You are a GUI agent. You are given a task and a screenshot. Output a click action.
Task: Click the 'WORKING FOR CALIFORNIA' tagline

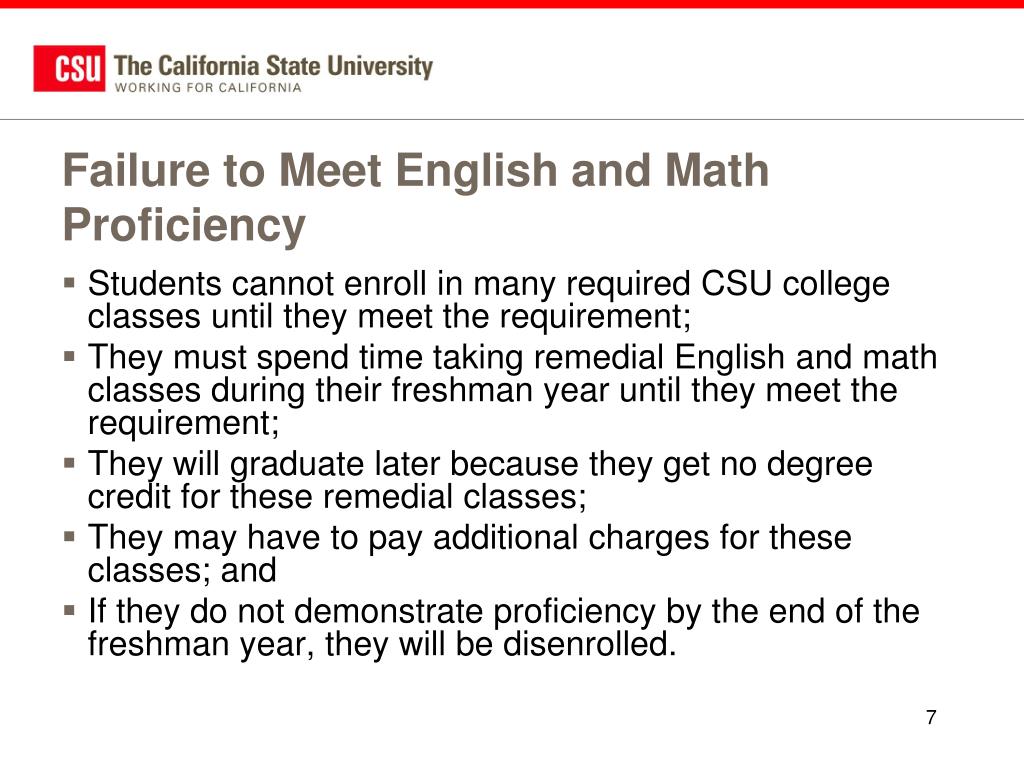pos(208,88)
